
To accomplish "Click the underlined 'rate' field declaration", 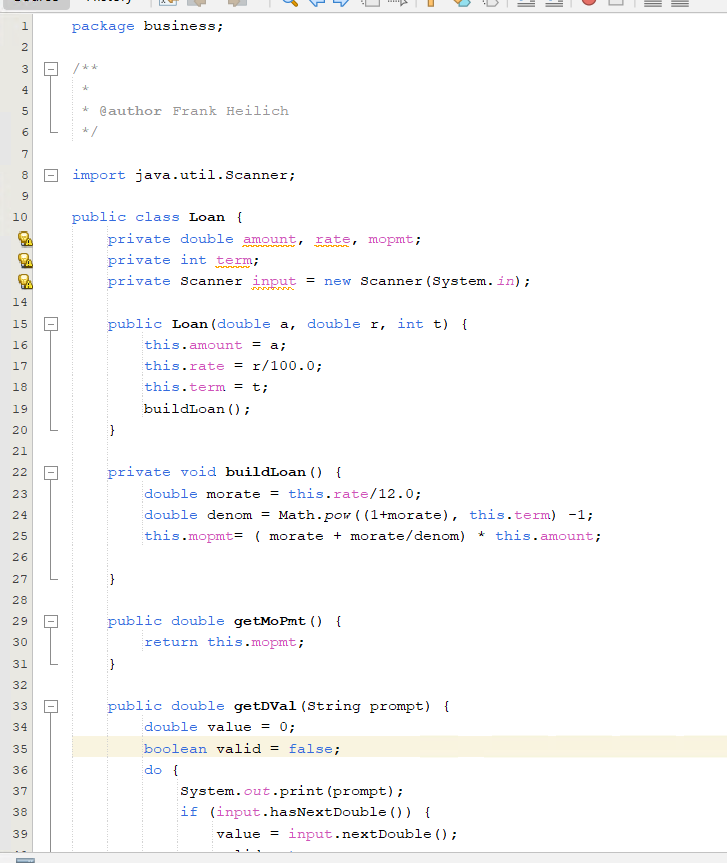I will tap(332, 239).
